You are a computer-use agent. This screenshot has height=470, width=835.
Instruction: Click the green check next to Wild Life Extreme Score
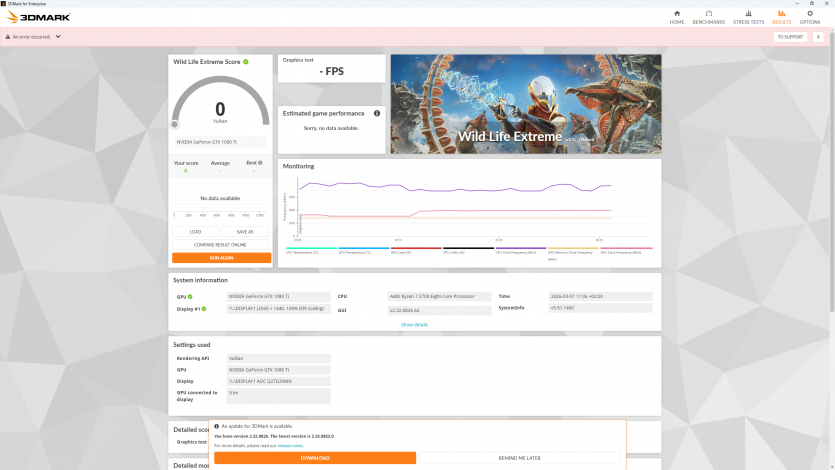(x=246, y=62)
